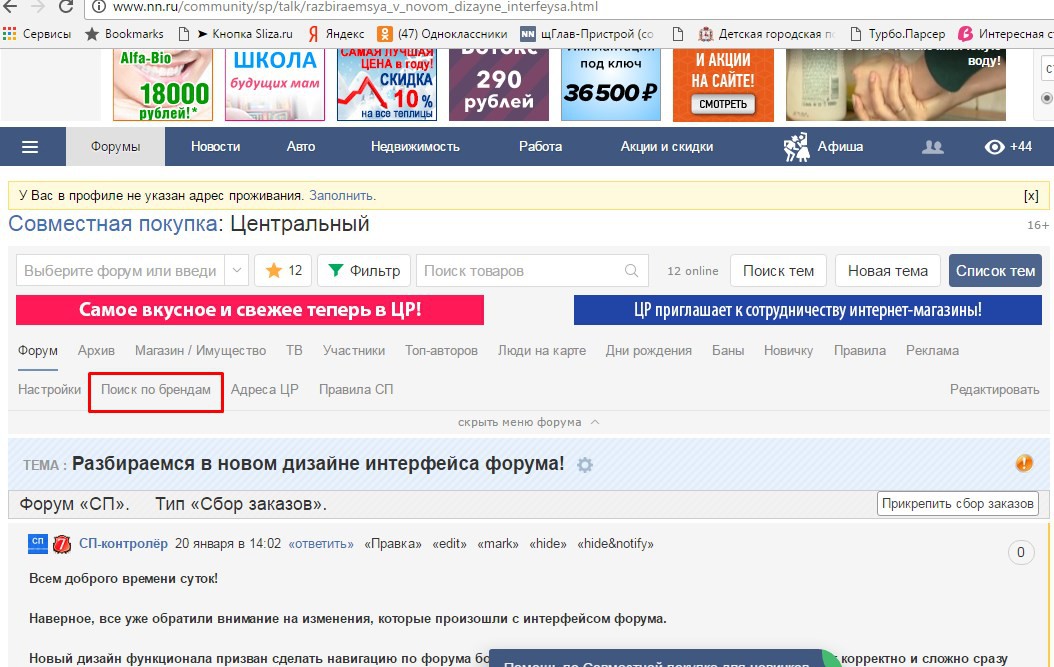Open Правила СП menu item
Image resolution: width=1054 pixels, height=667 pixels.
(x=356, y=389)
